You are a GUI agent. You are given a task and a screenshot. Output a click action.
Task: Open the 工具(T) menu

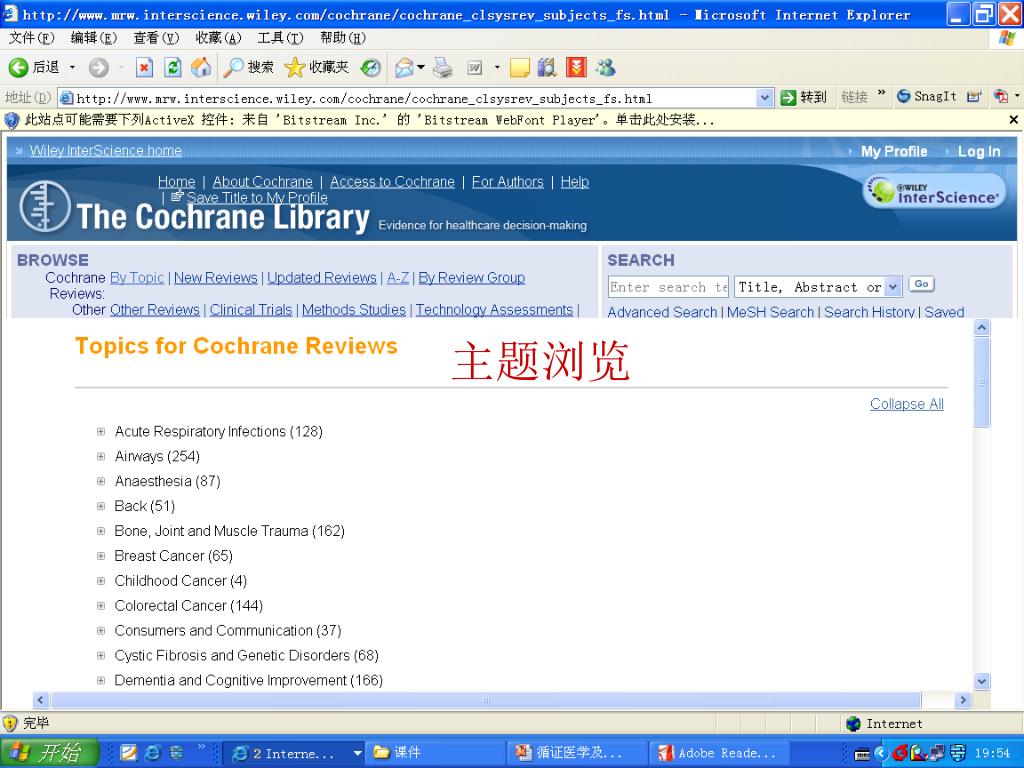tap(280, 38)
